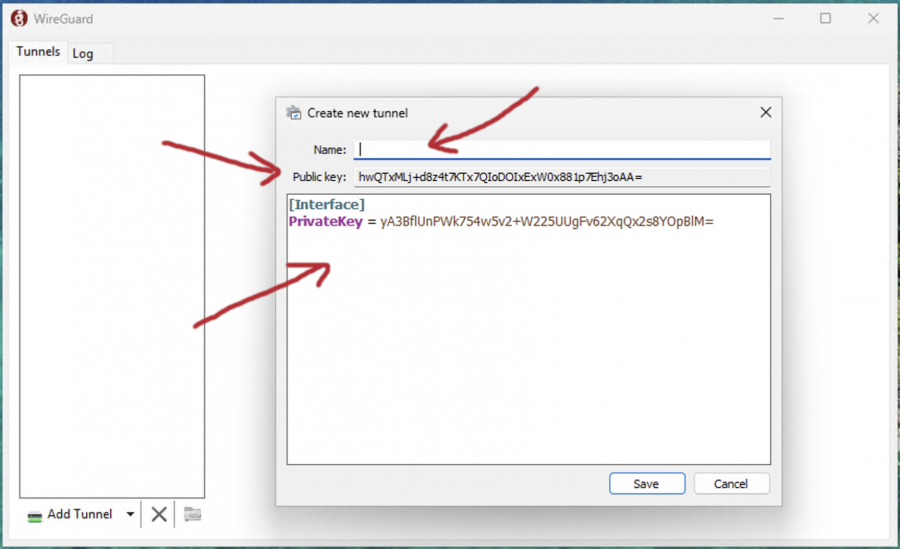The height and width of the screenshot is (549, 900).
Task: Close the main WireGuard window
Action: 873,18
